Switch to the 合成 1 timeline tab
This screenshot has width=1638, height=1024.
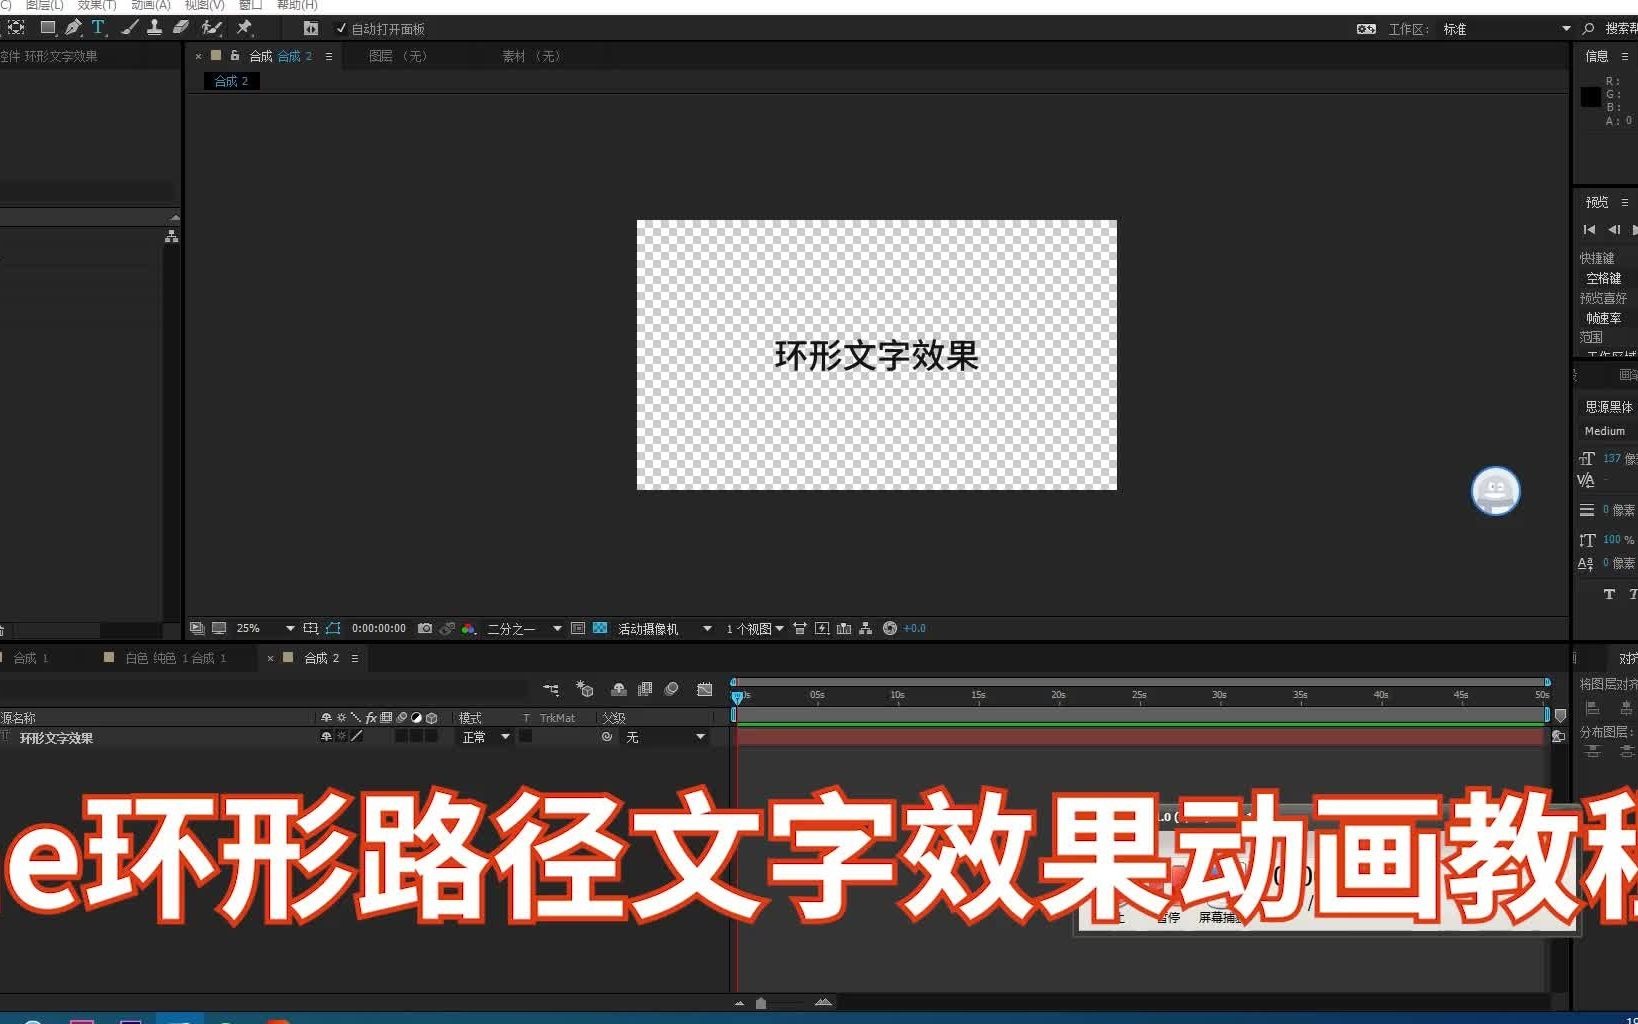coord(31,657)
